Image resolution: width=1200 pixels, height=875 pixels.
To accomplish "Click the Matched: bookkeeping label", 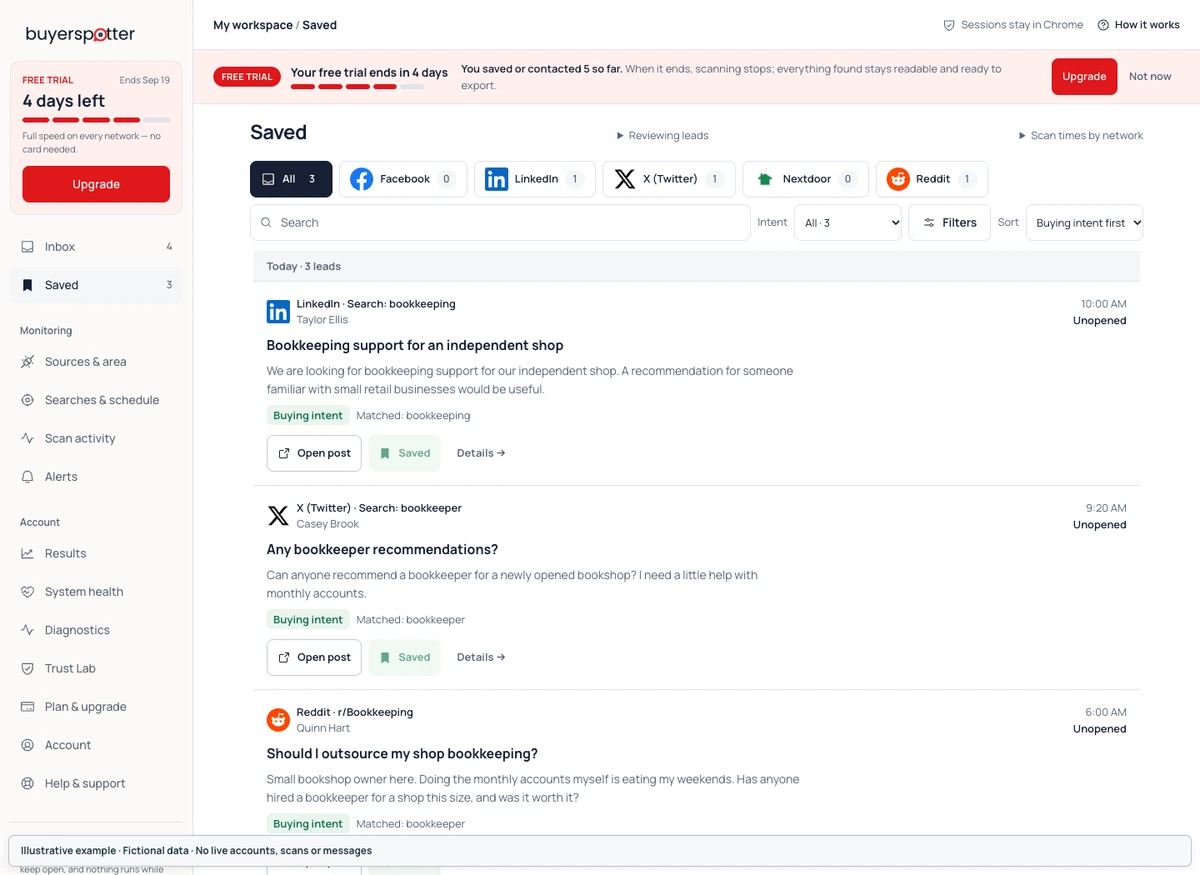I will click(413, 416).
